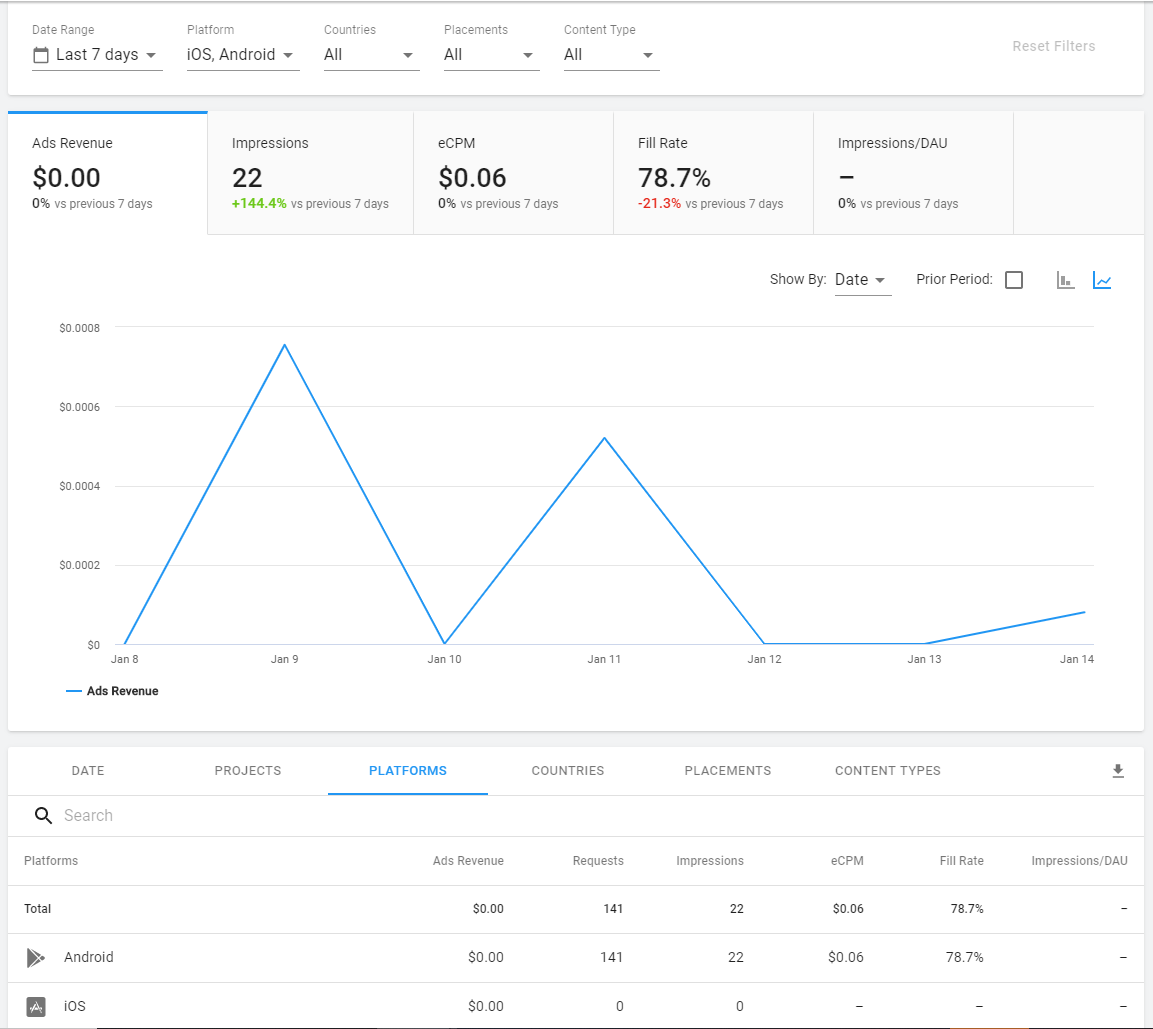Click the Ads Revenue legend below the chart

112,690
